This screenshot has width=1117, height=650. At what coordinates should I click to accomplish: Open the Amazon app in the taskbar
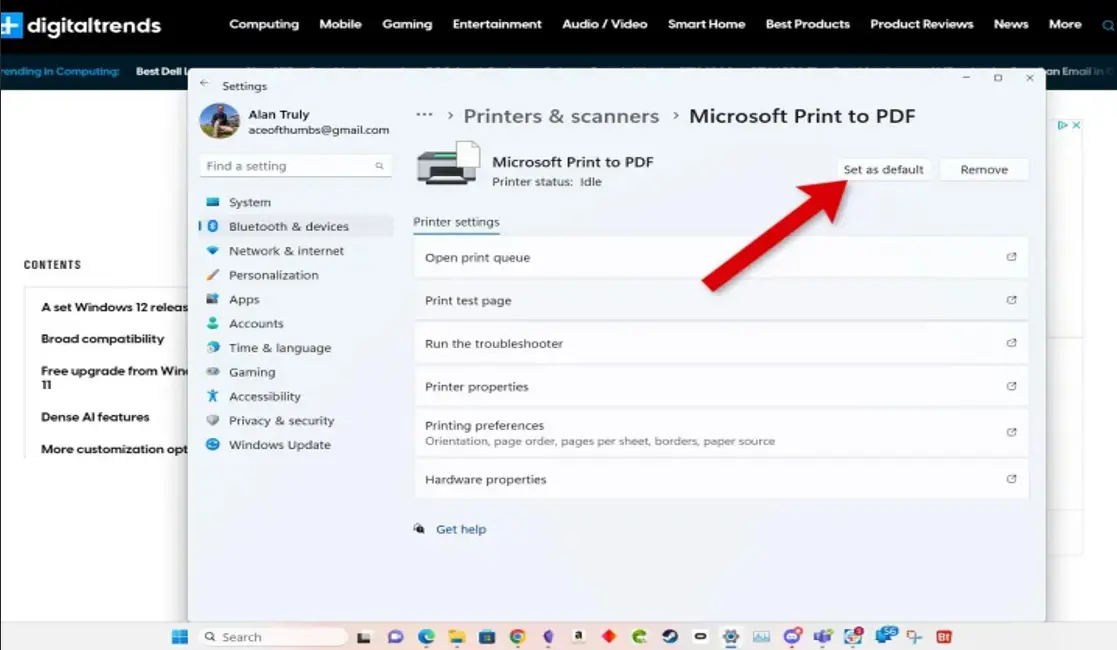pyautogui.click(x=578, y=636)
